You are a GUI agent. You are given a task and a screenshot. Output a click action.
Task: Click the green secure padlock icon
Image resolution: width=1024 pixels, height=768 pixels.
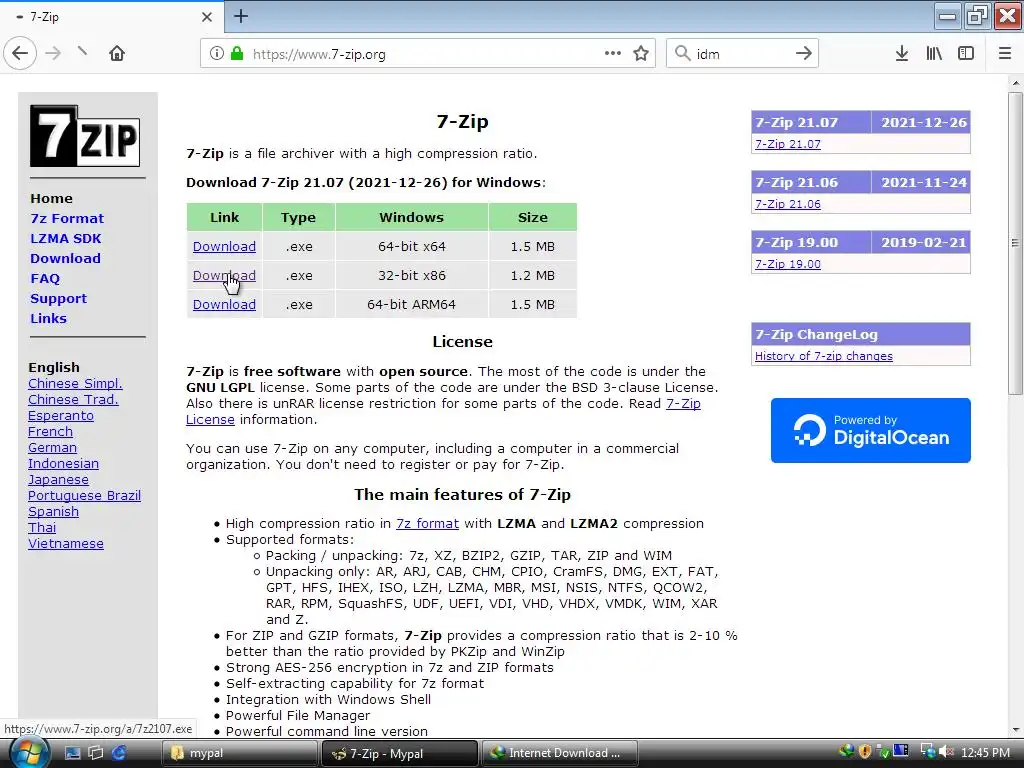point(236,54)
